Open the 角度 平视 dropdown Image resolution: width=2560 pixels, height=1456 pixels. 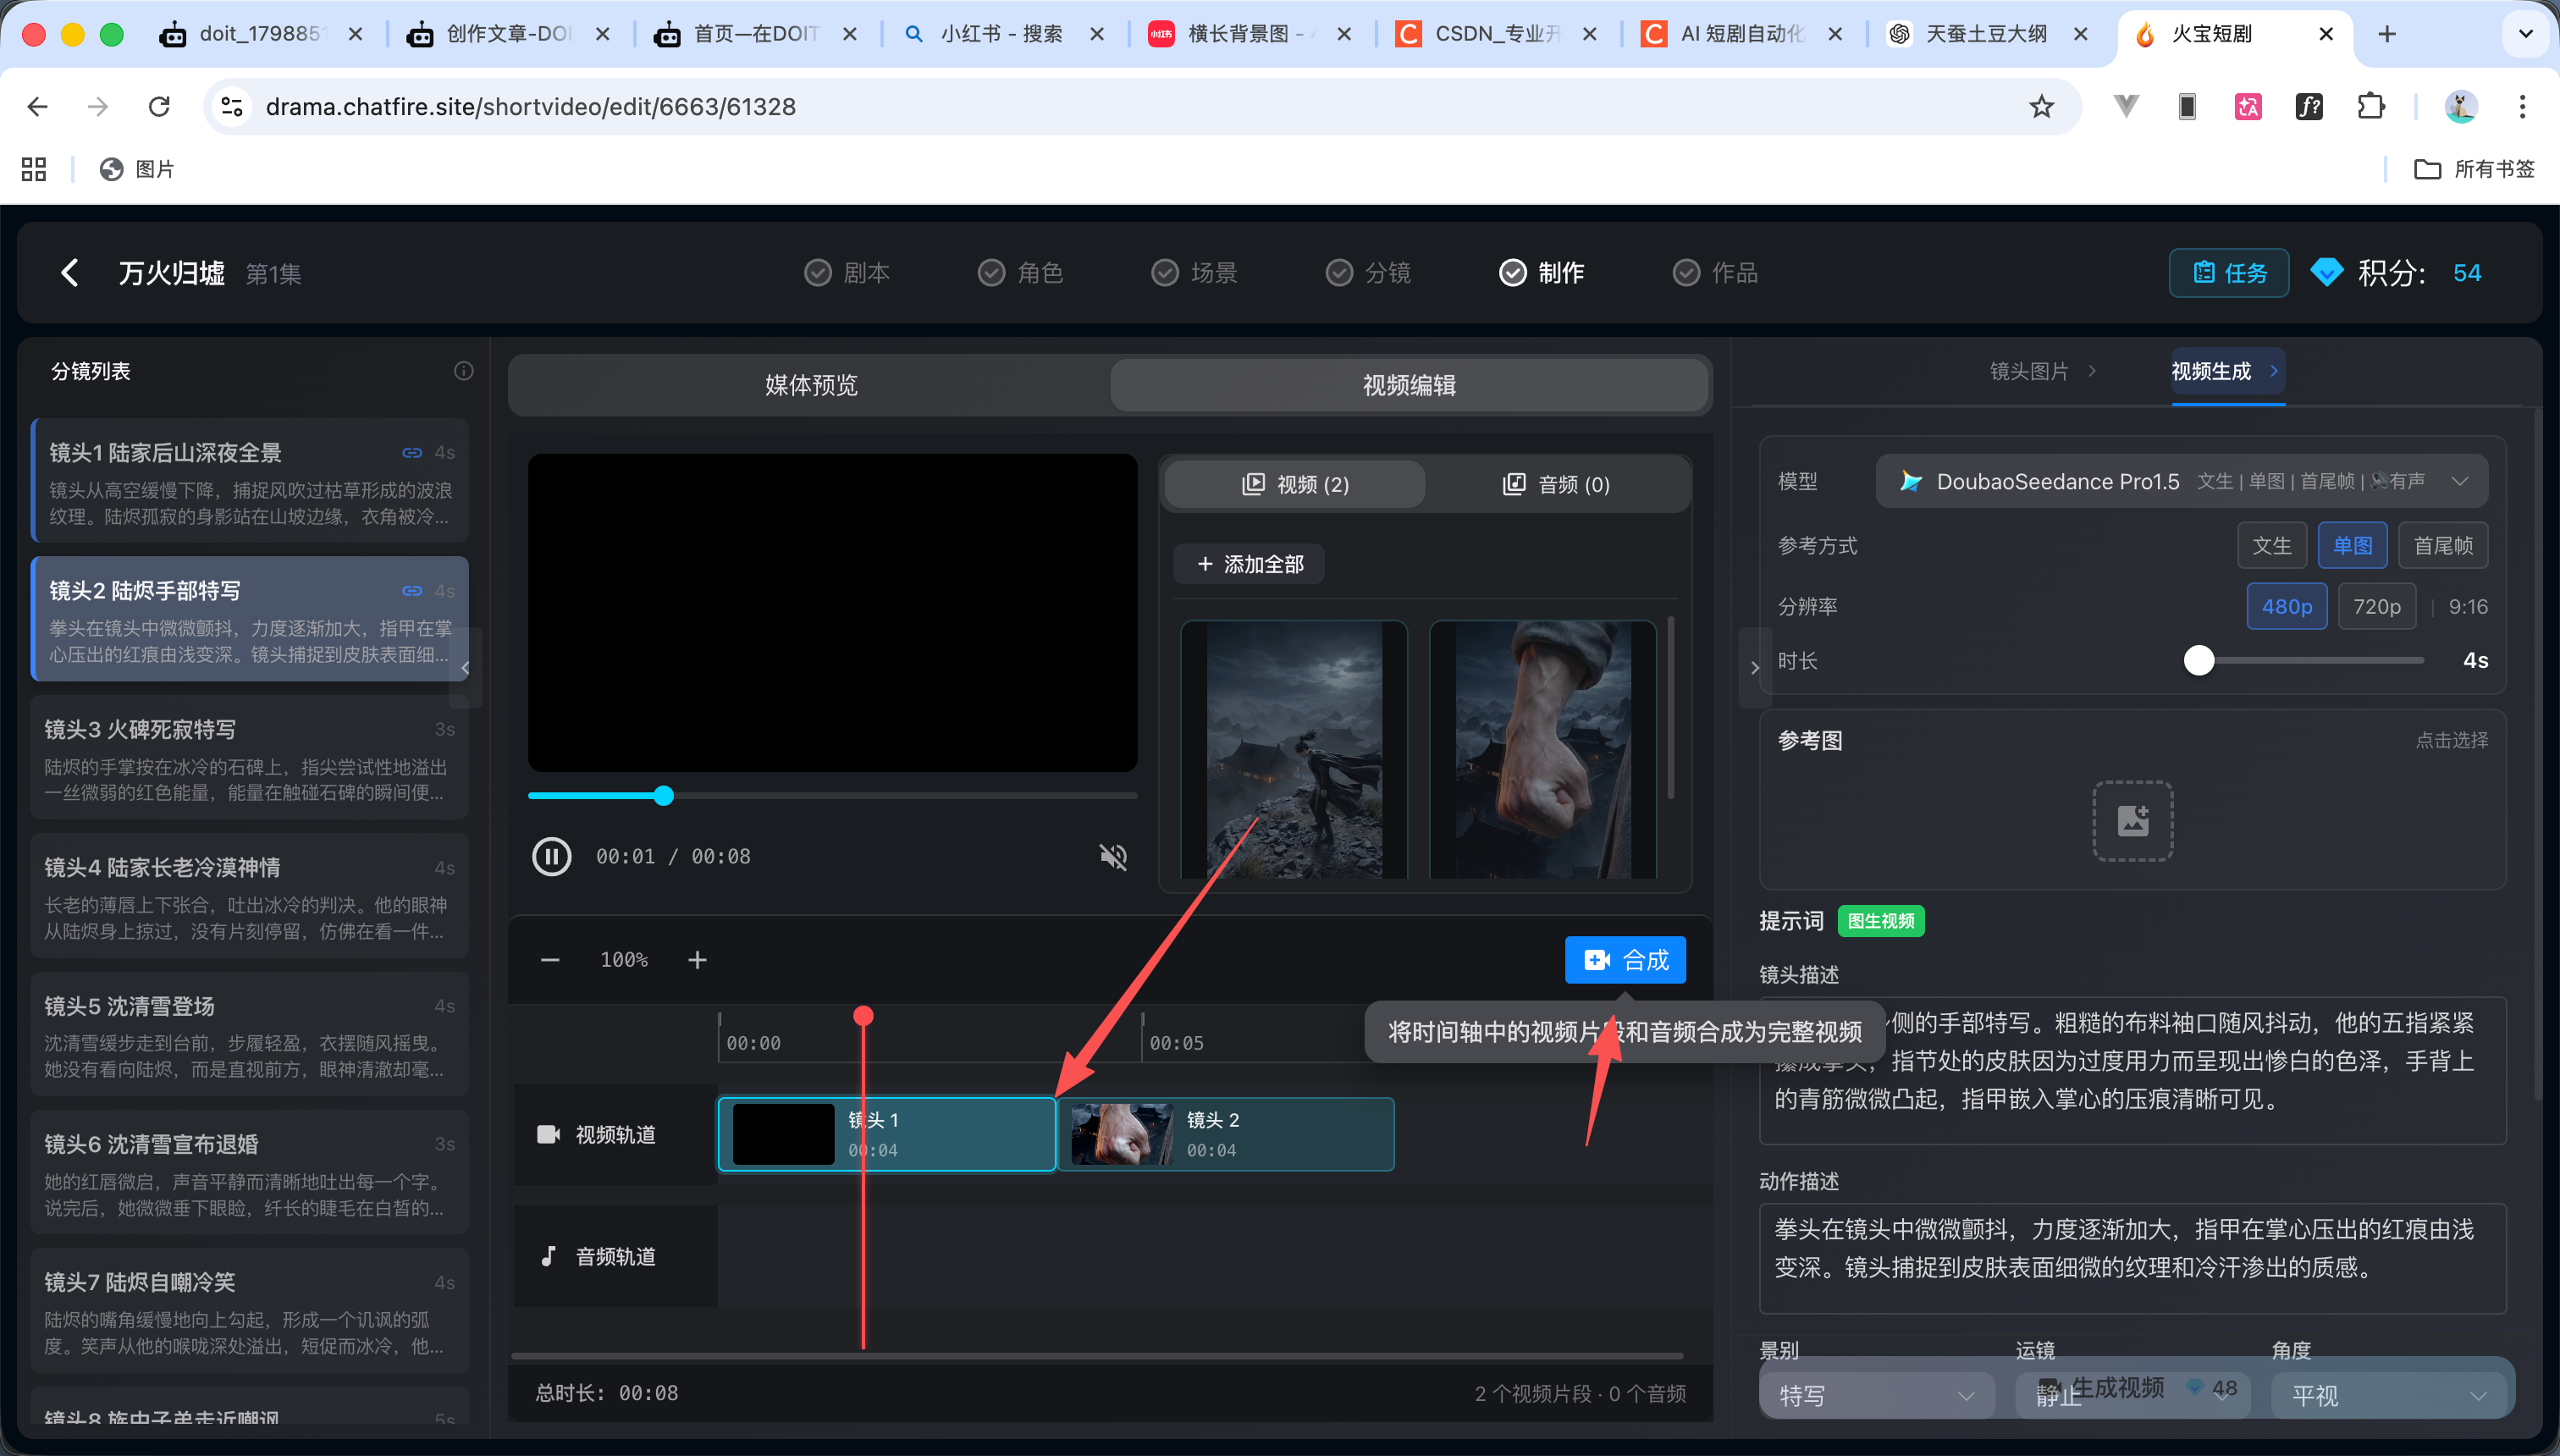point(2391,1394)
